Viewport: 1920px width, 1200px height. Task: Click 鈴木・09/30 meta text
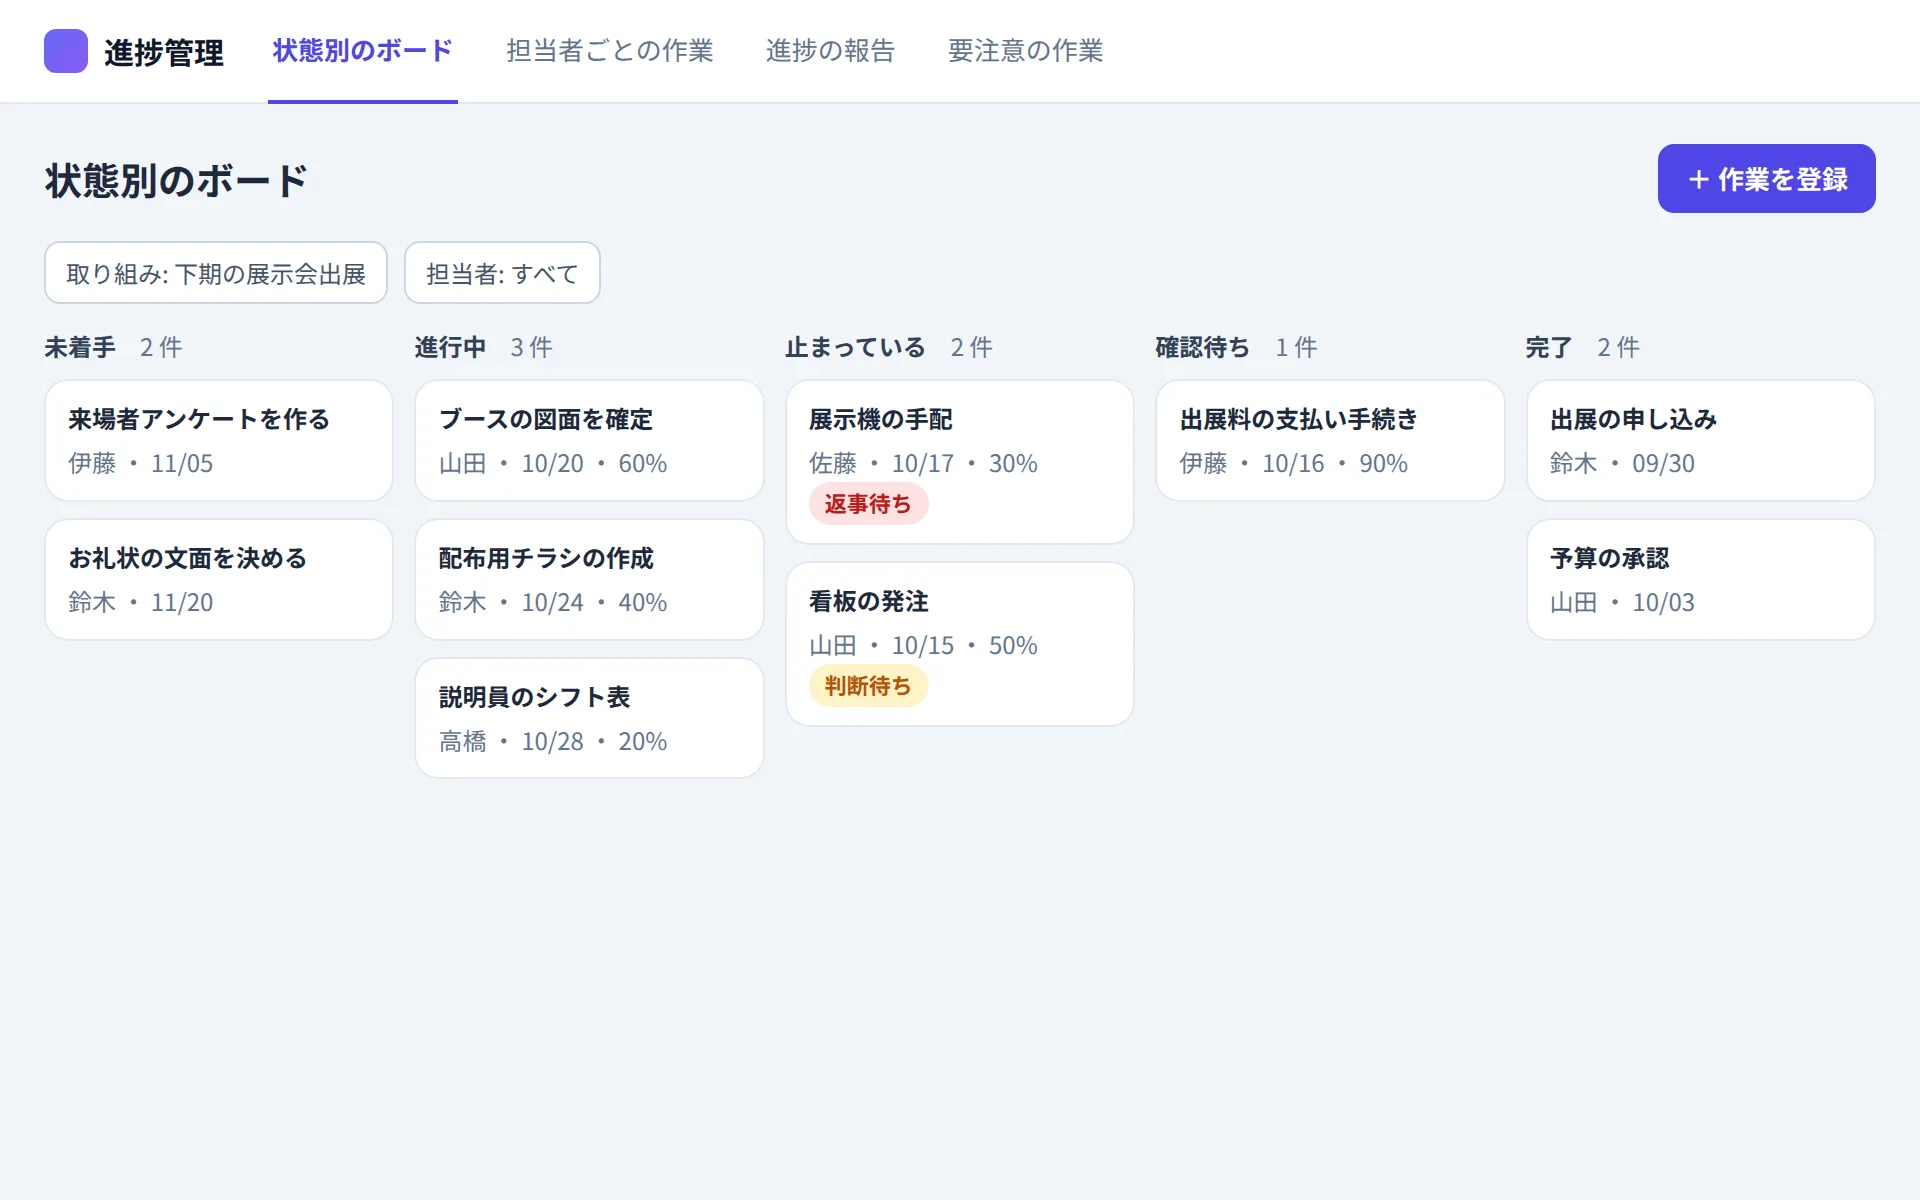click(1622, 463)
